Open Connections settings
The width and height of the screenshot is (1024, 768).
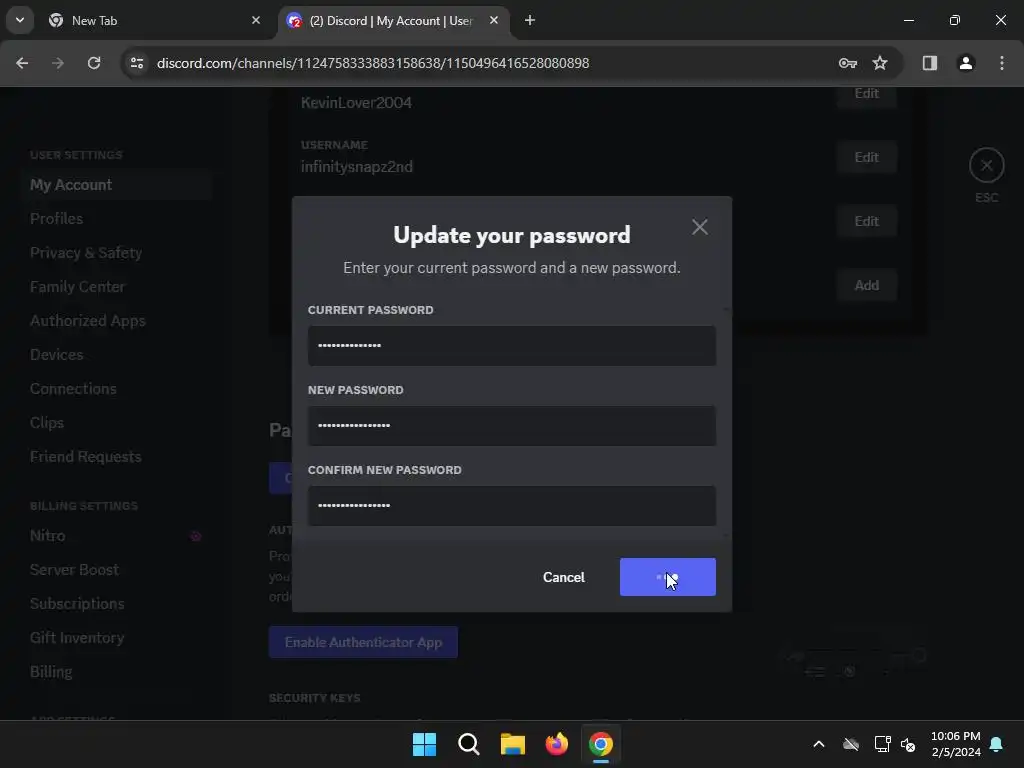[x=118, y=389]
